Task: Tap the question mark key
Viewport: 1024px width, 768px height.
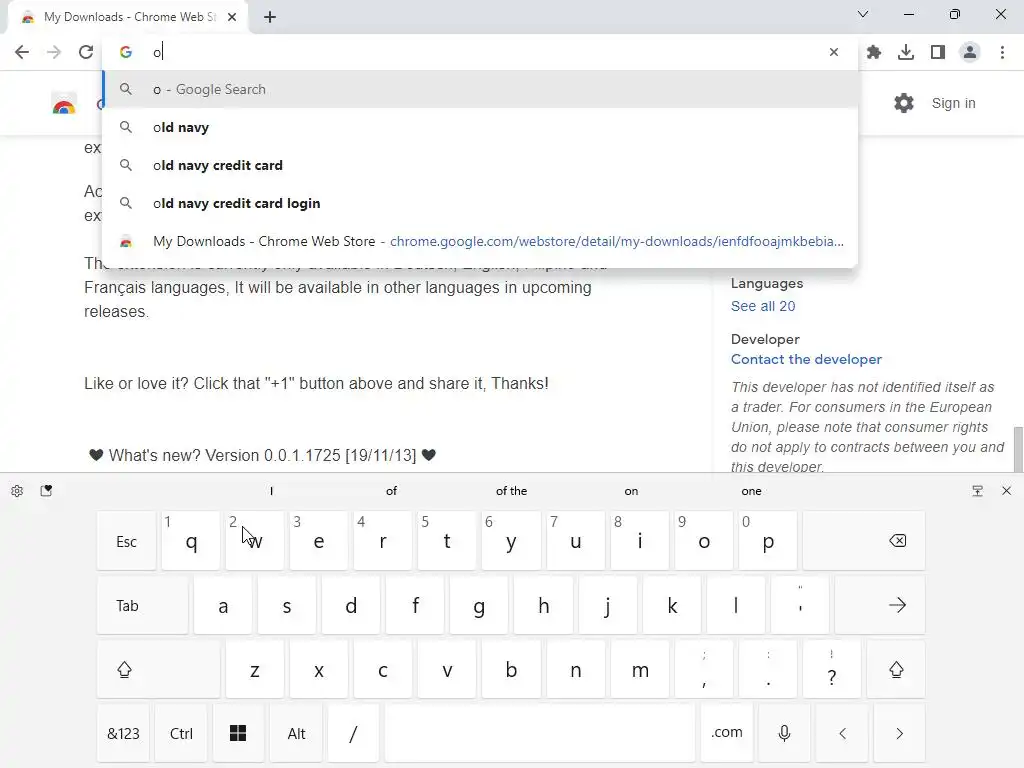Action: (x=831, y=669)
